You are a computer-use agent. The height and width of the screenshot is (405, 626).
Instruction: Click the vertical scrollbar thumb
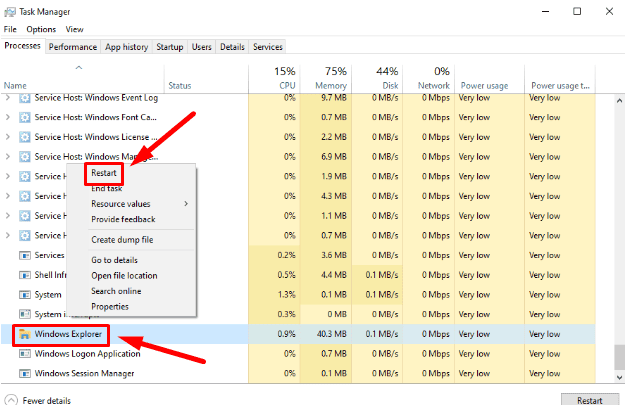(619, 357)
